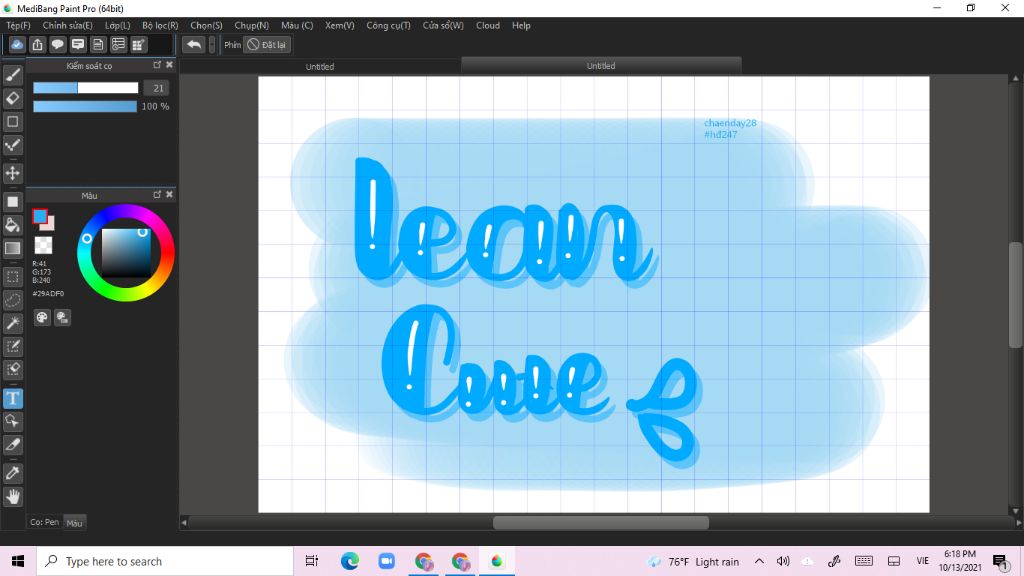The image size is (1024, 576).
Task: Click the list with clock icon
Action: (118, 44)
